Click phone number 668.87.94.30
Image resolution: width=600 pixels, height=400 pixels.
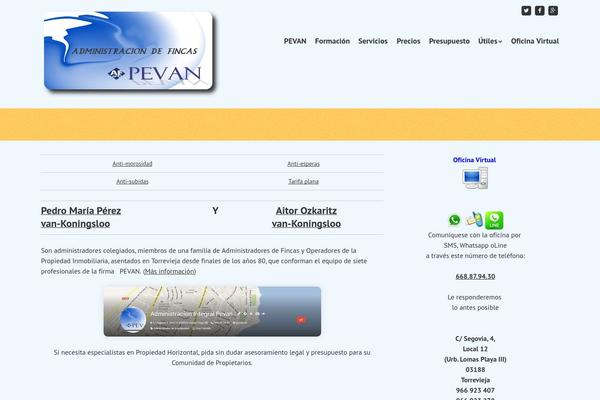click(x=475, y=276)
